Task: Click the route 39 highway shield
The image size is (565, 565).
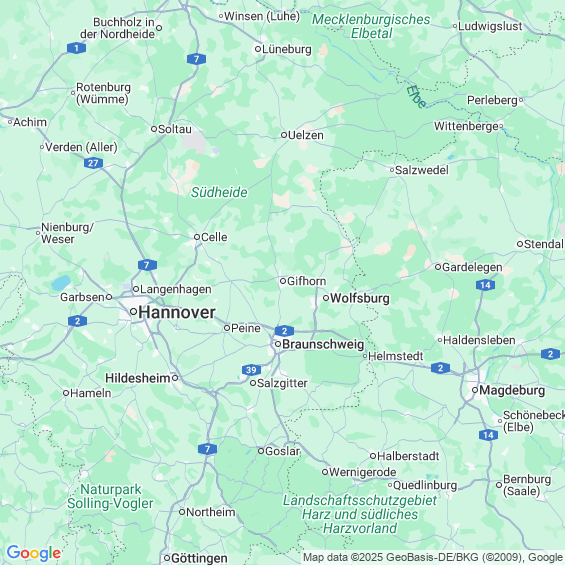Action: 251,370
